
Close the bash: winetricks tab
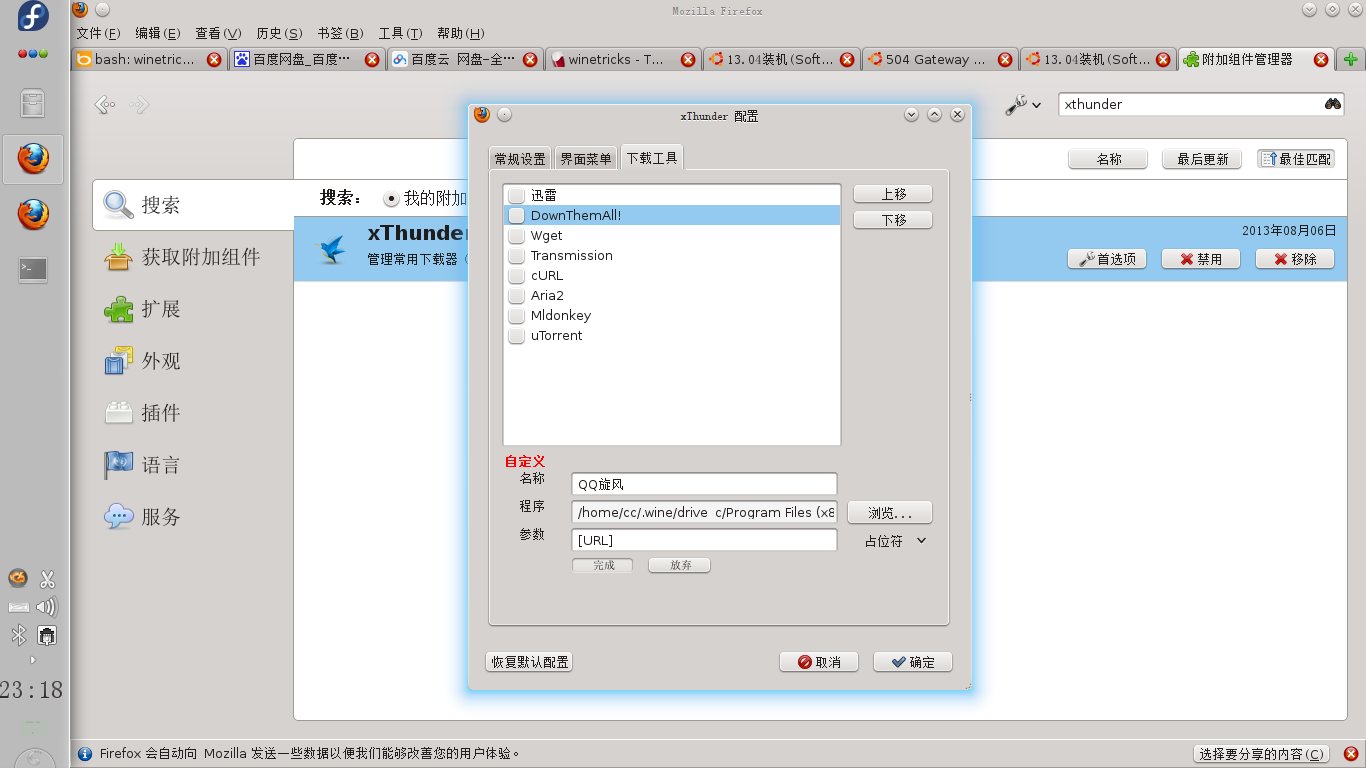pyautogui.click(x=214, y=60)
